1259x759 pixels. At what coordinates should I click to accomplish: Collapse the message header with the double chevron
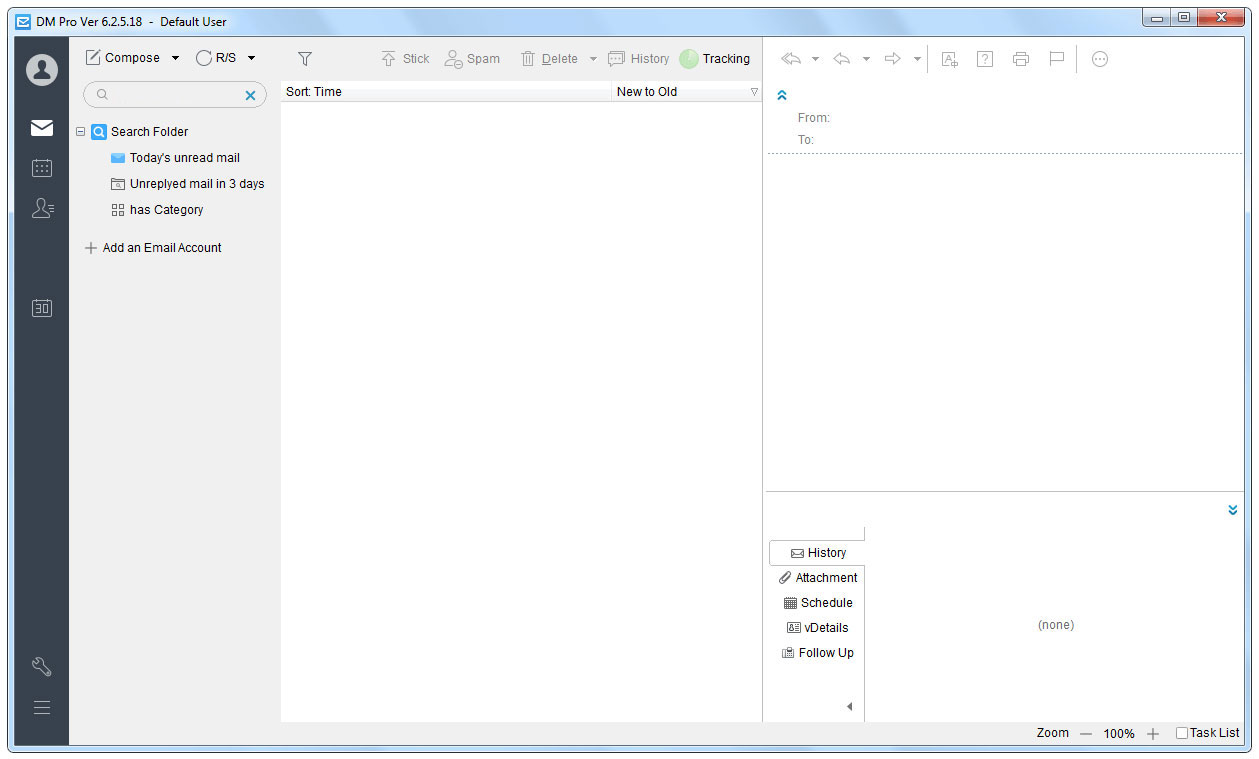(x=782, y=96)
